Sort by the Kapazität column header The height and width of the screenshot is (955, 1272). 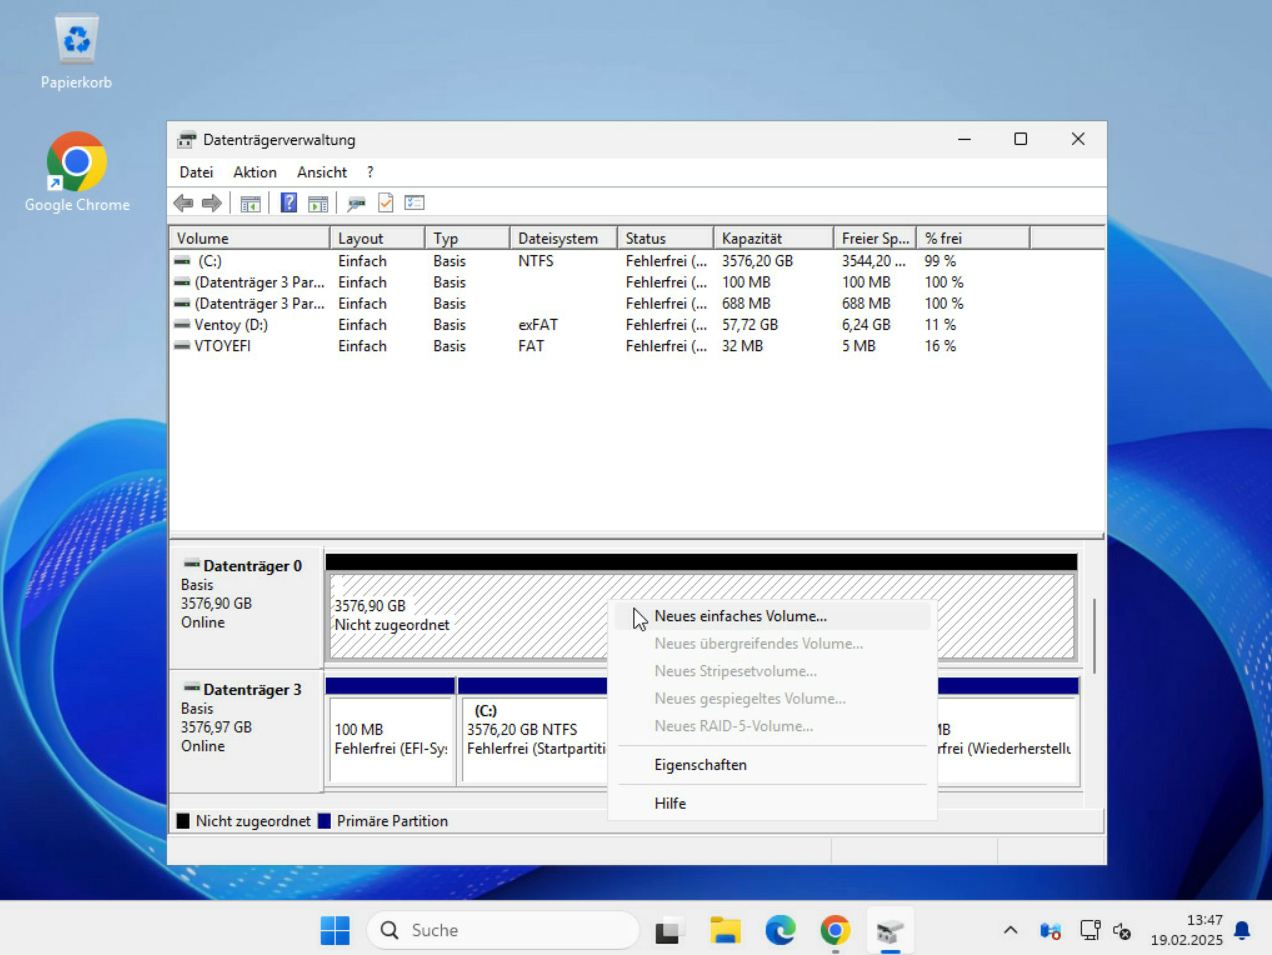(773, 238)
